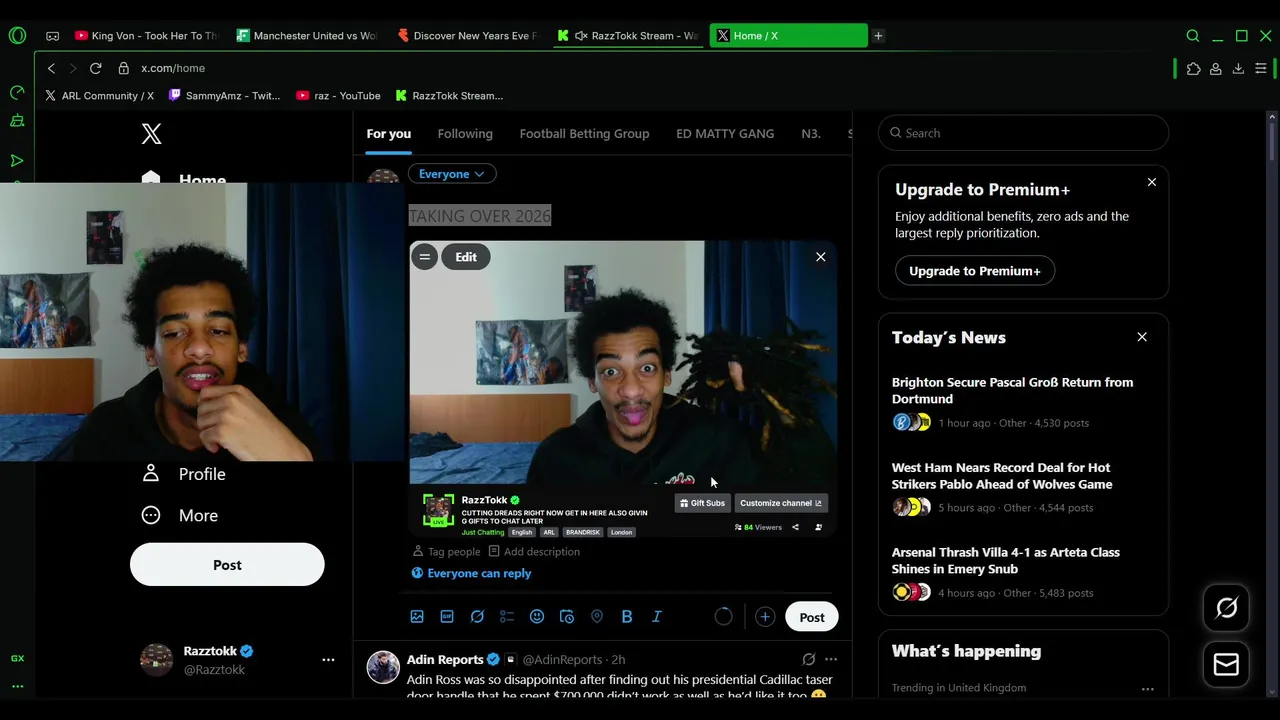Switch to Discover New Years Eve tab

pos(467,36)
